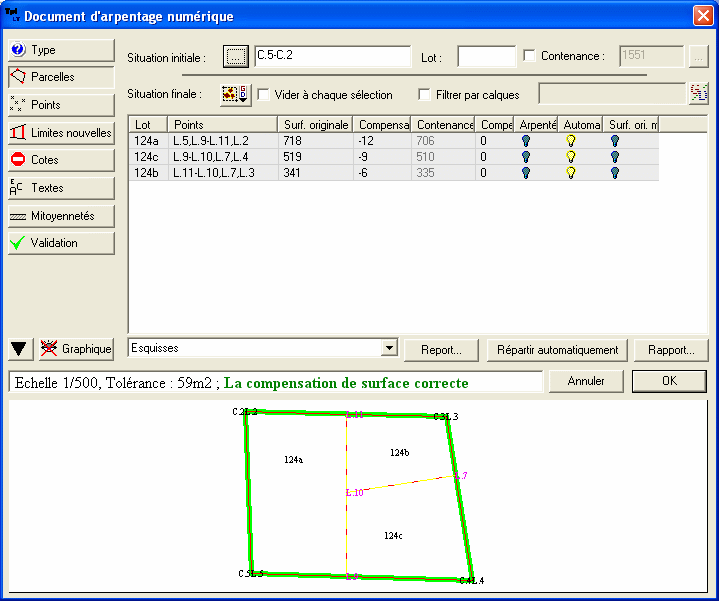This screenshot has height=601, width=719.
Task: Open the Esquisses dropdown list
Action: coord(389,349)
